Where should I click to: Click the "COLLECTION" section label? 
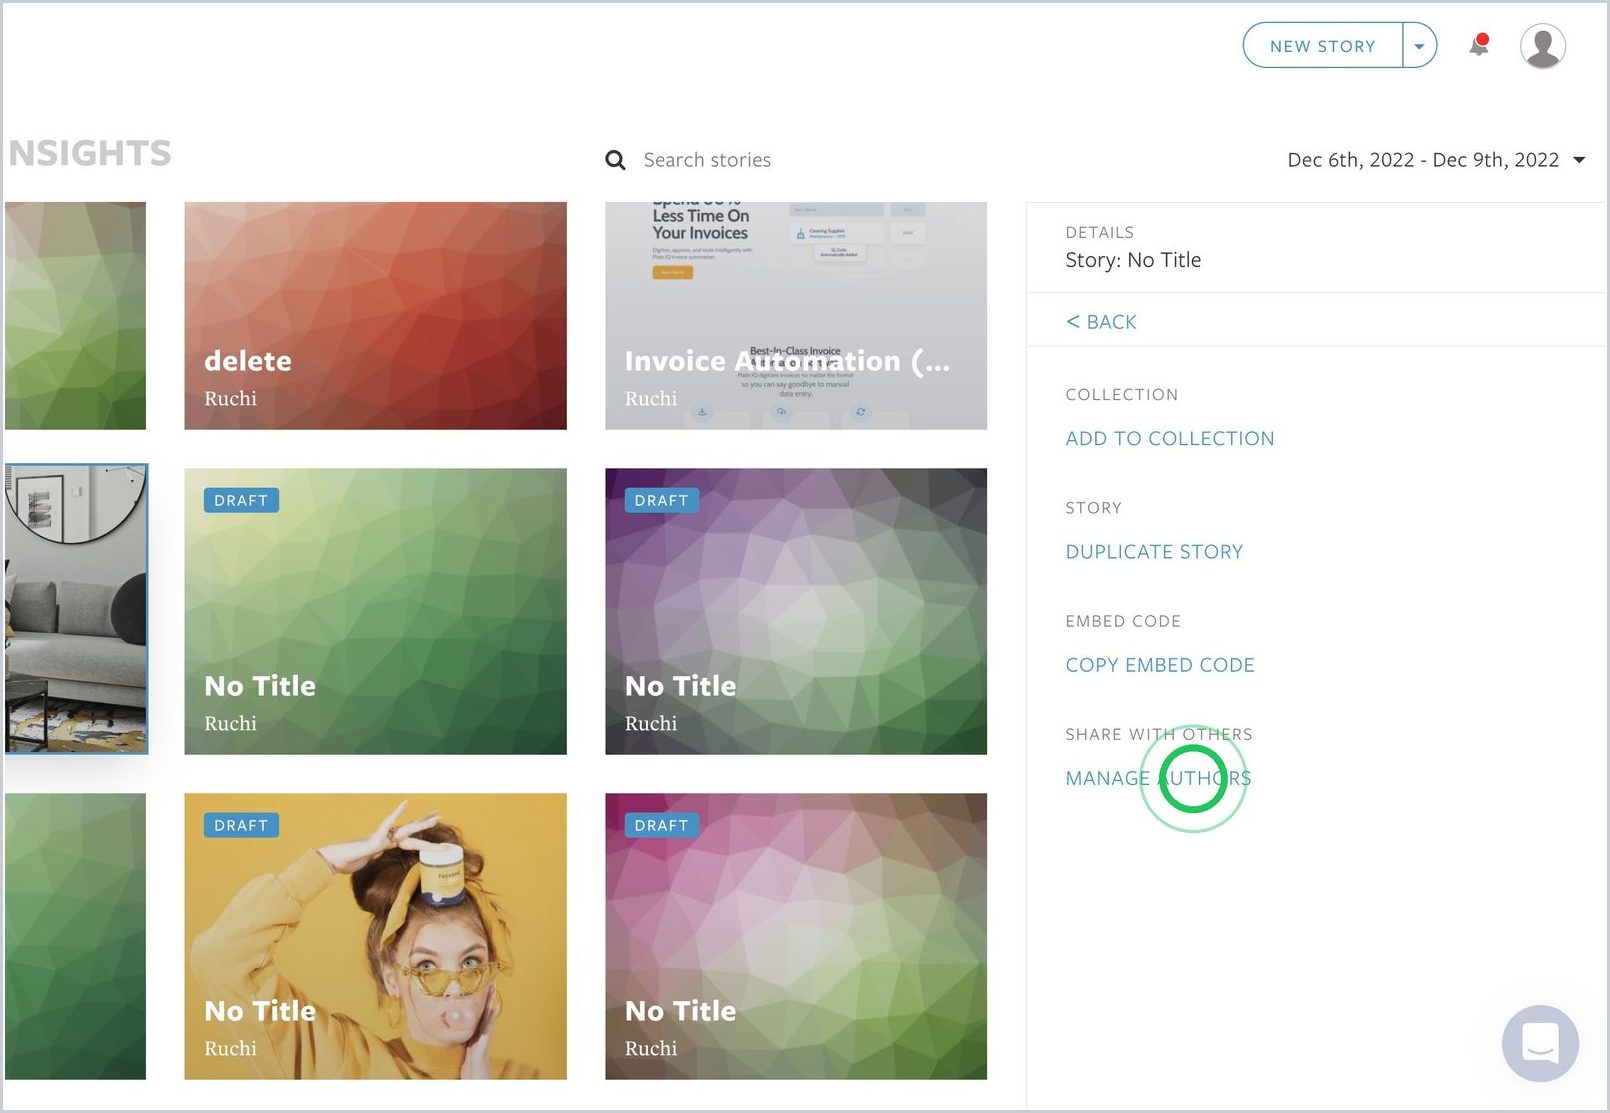(x=1121, y=395)
